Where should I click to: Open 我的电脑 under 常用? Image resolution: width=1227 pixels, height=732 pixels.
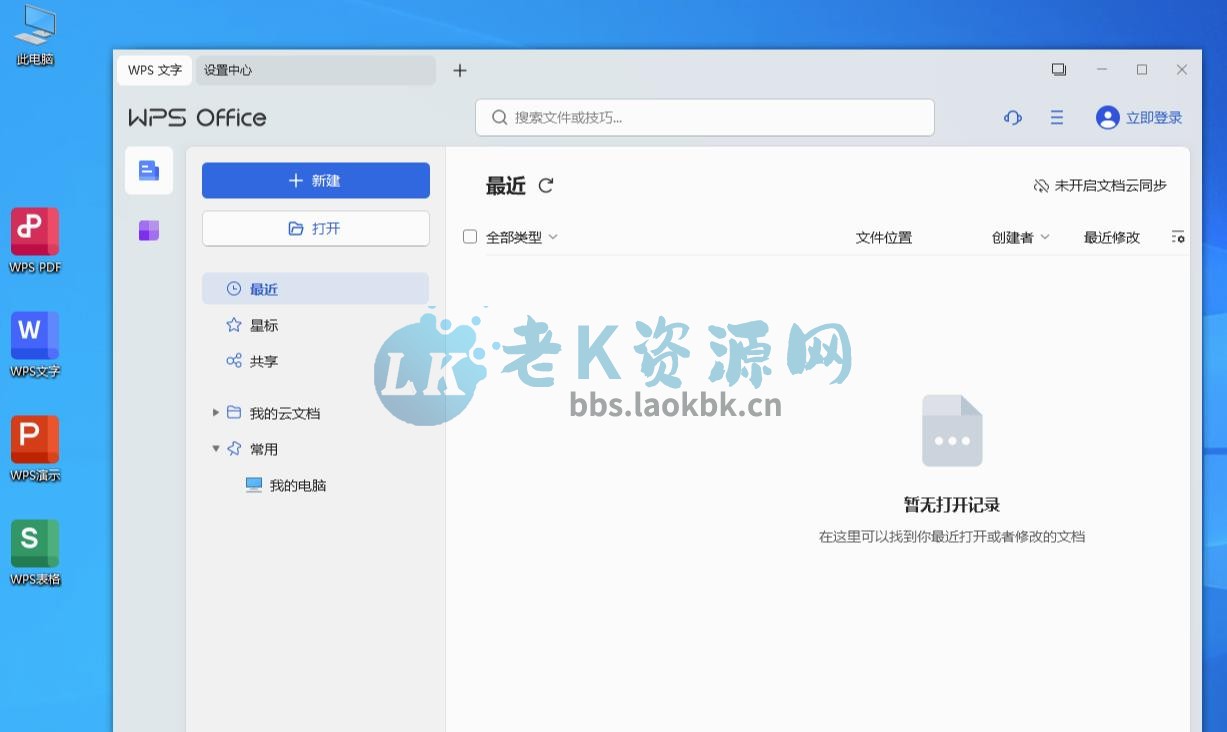pyautogui.click(x=286, y=485)
